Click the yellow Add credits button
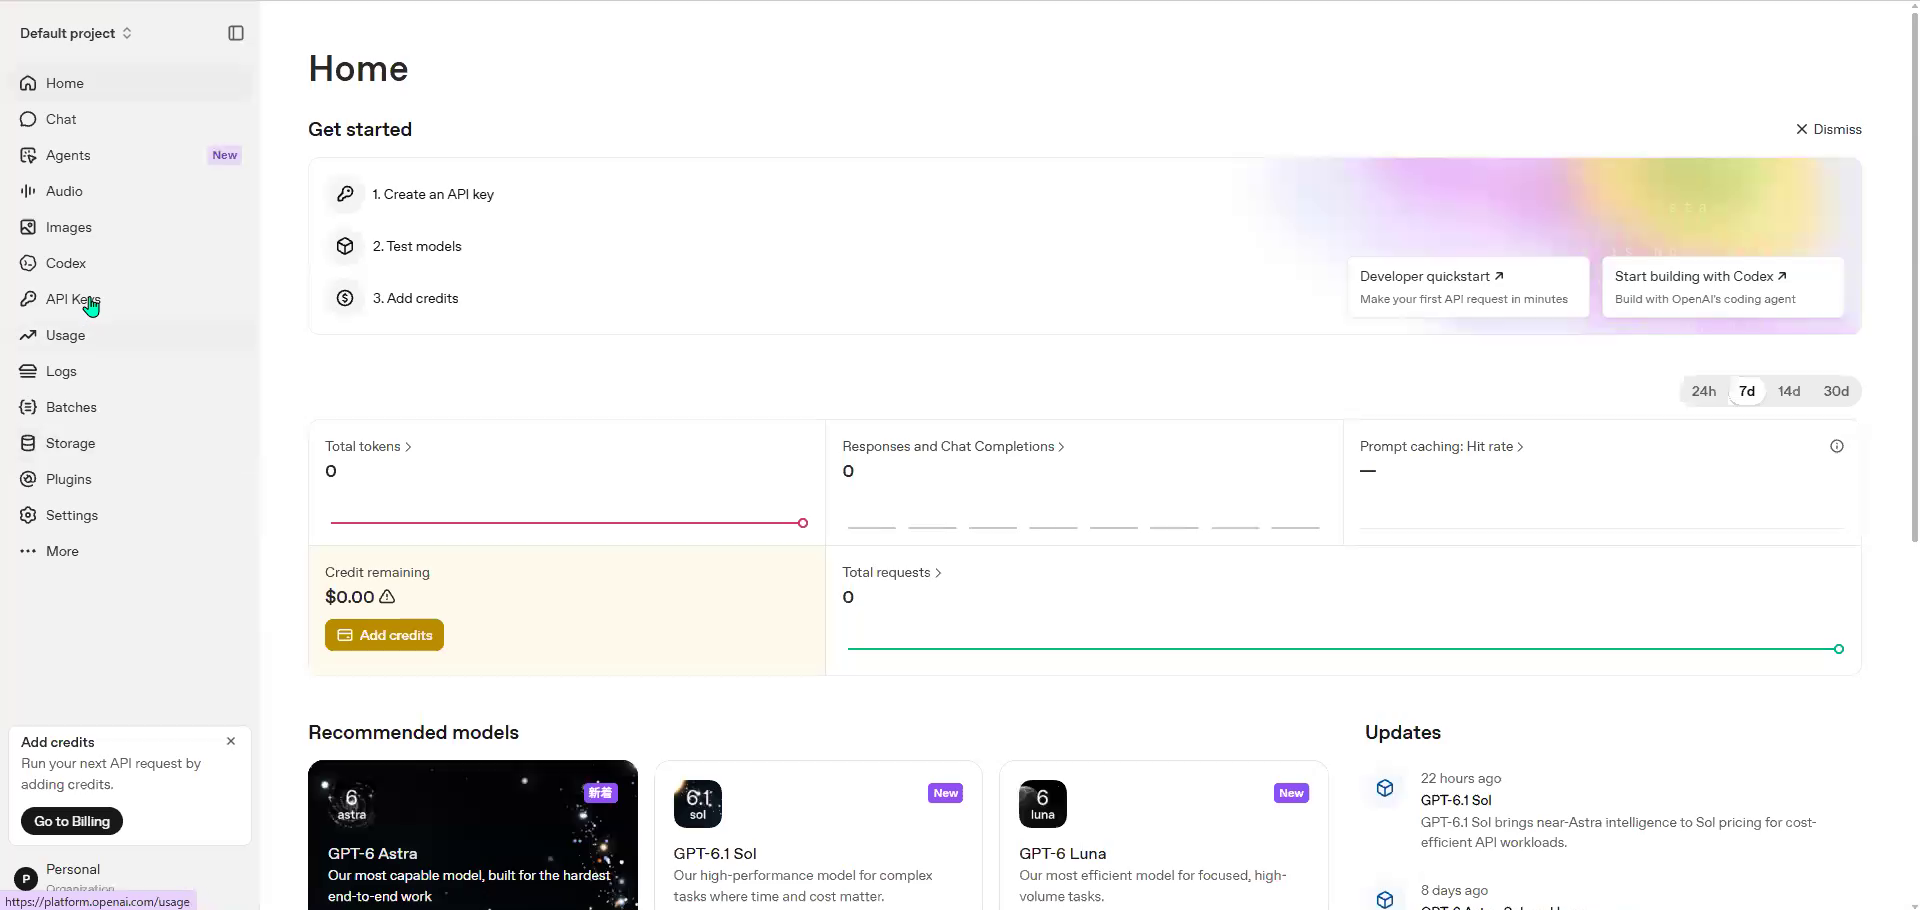 point(384,635)
